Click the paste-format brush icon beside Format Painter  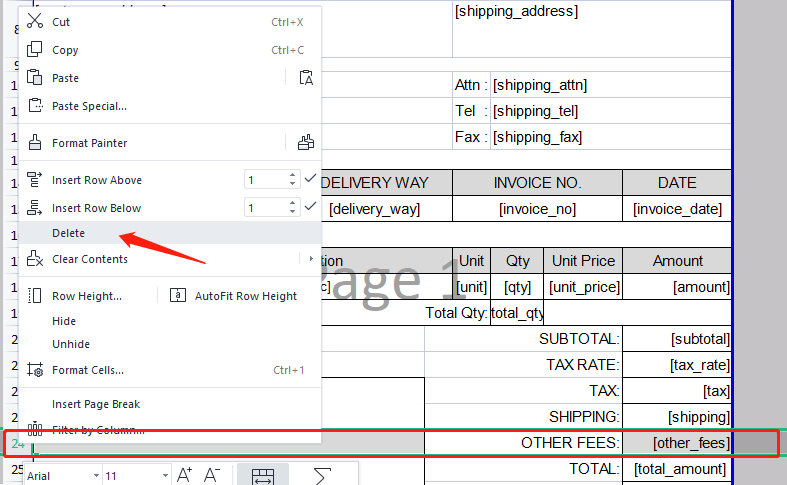[x=306, y=143]
